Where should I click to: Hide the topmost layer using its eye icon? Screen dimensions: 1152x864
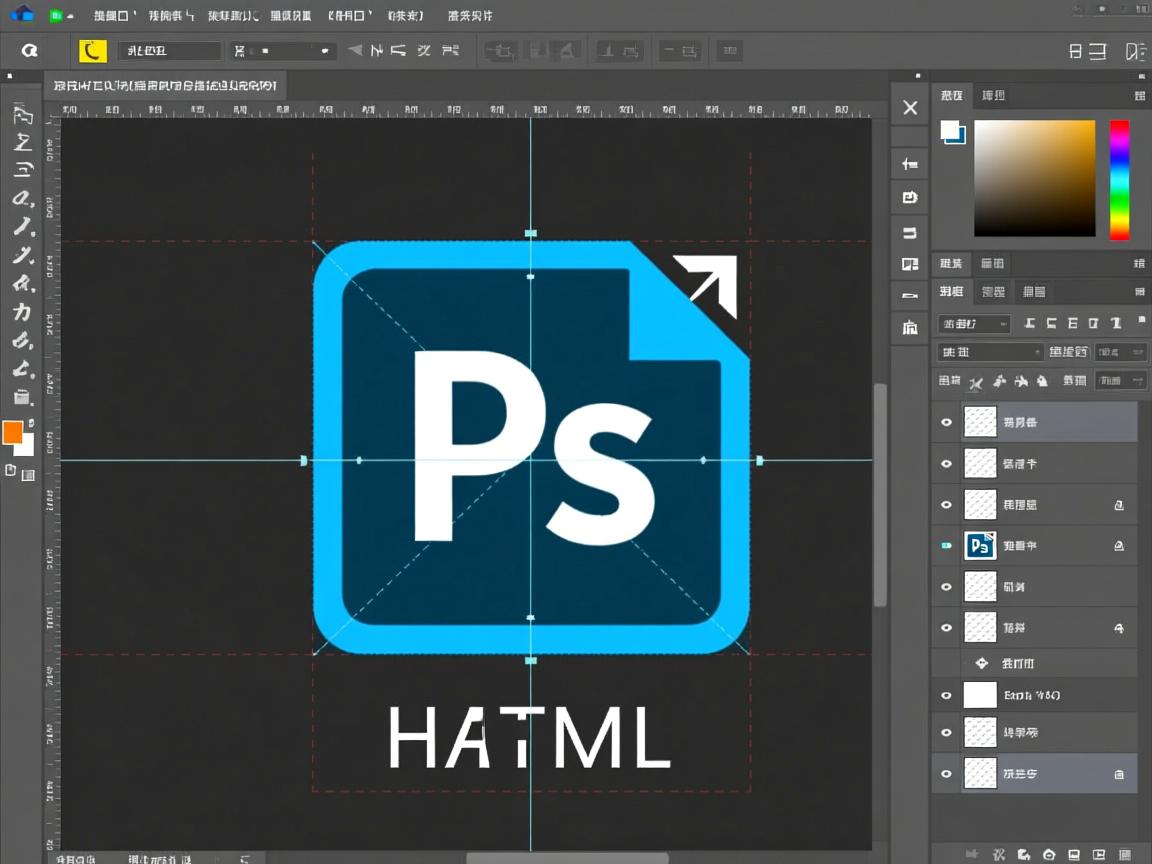(946, 422)
